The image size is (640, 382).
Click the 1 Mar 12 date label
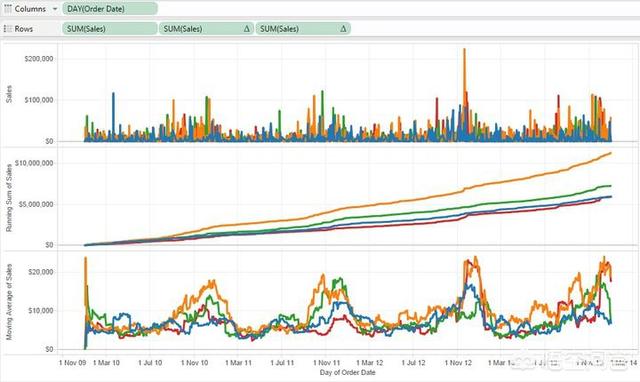370,362
